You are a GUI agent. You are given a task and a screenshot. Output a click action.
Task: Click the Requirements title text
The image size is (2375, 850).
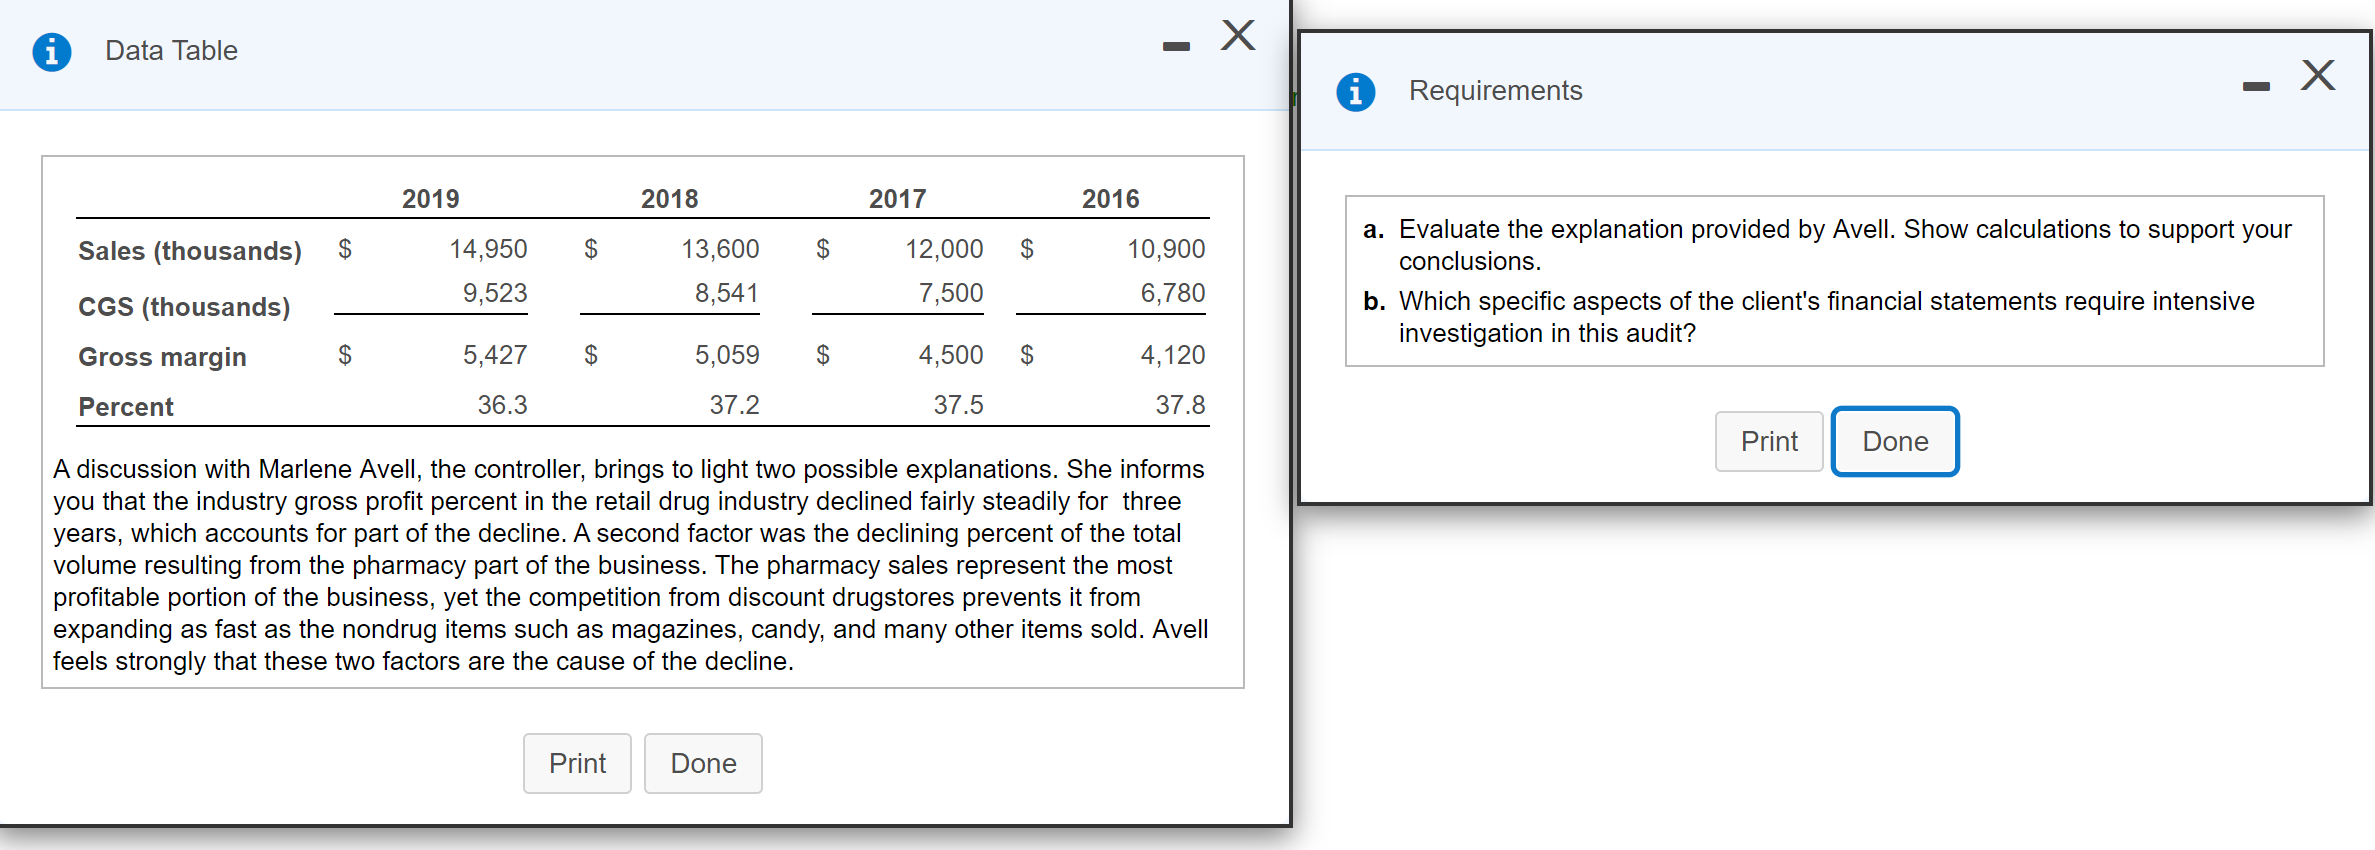1495,91
